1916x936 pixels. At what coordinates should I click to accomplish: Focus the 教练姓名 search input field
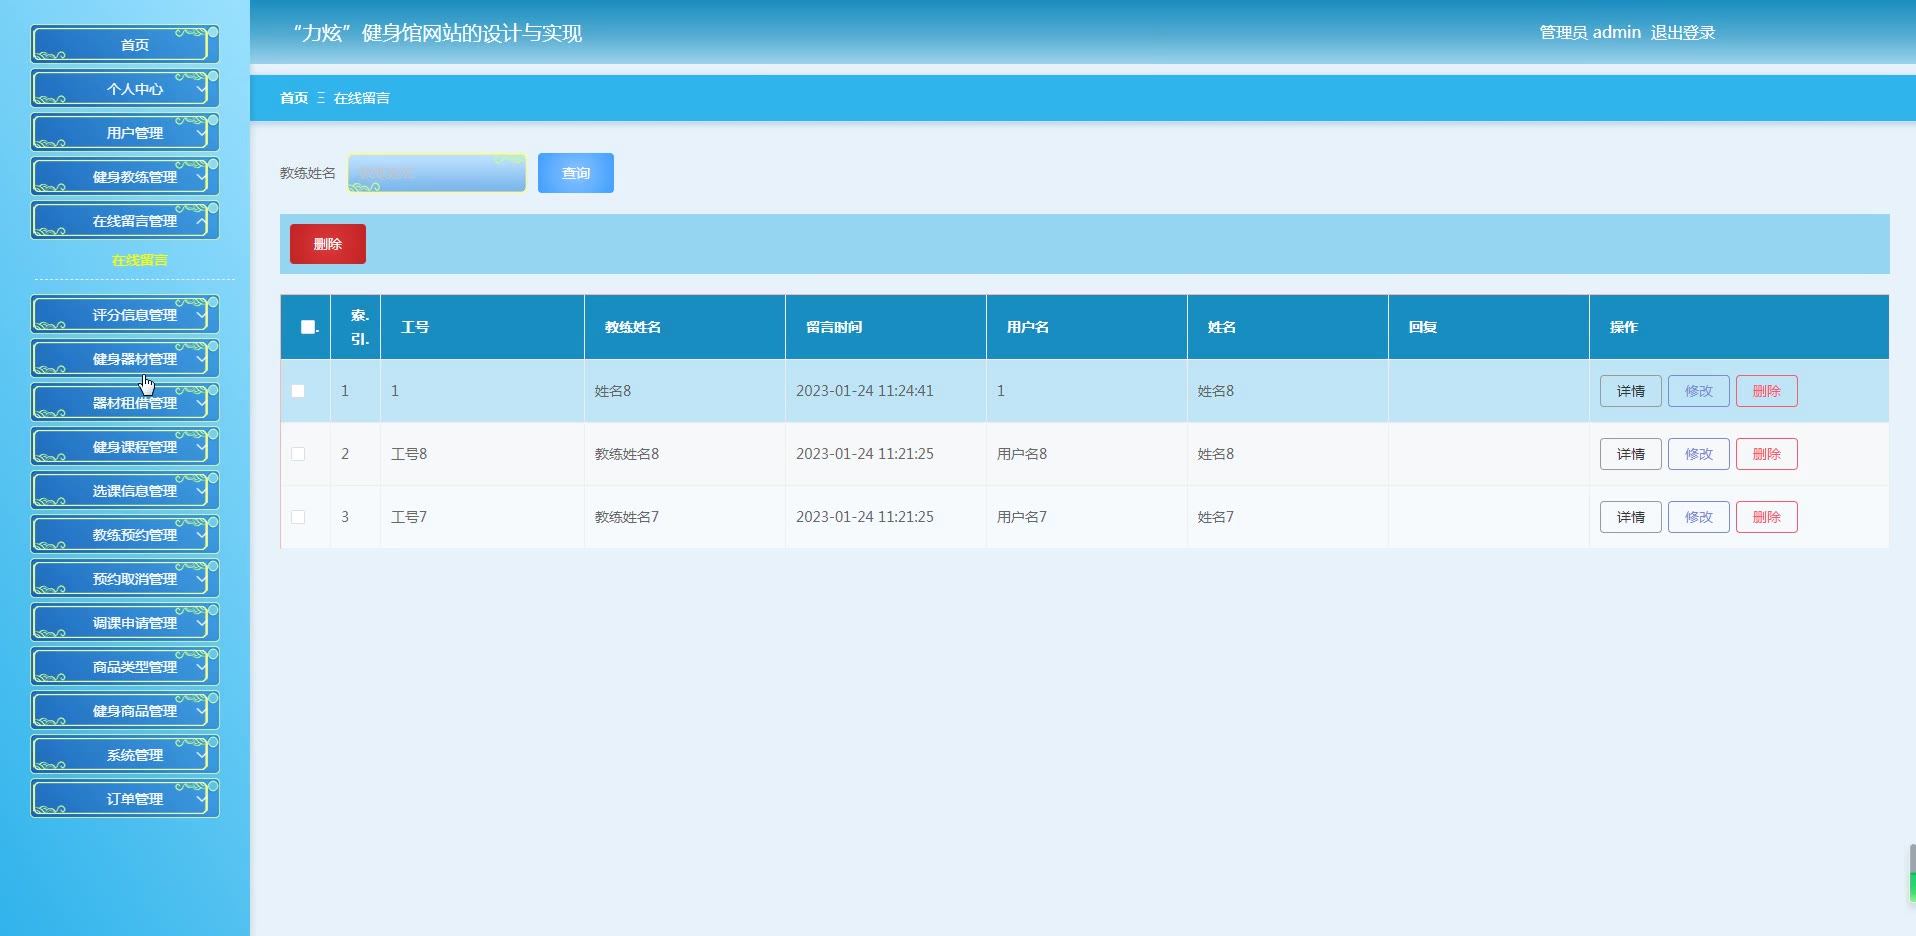(x=437, y=173)
